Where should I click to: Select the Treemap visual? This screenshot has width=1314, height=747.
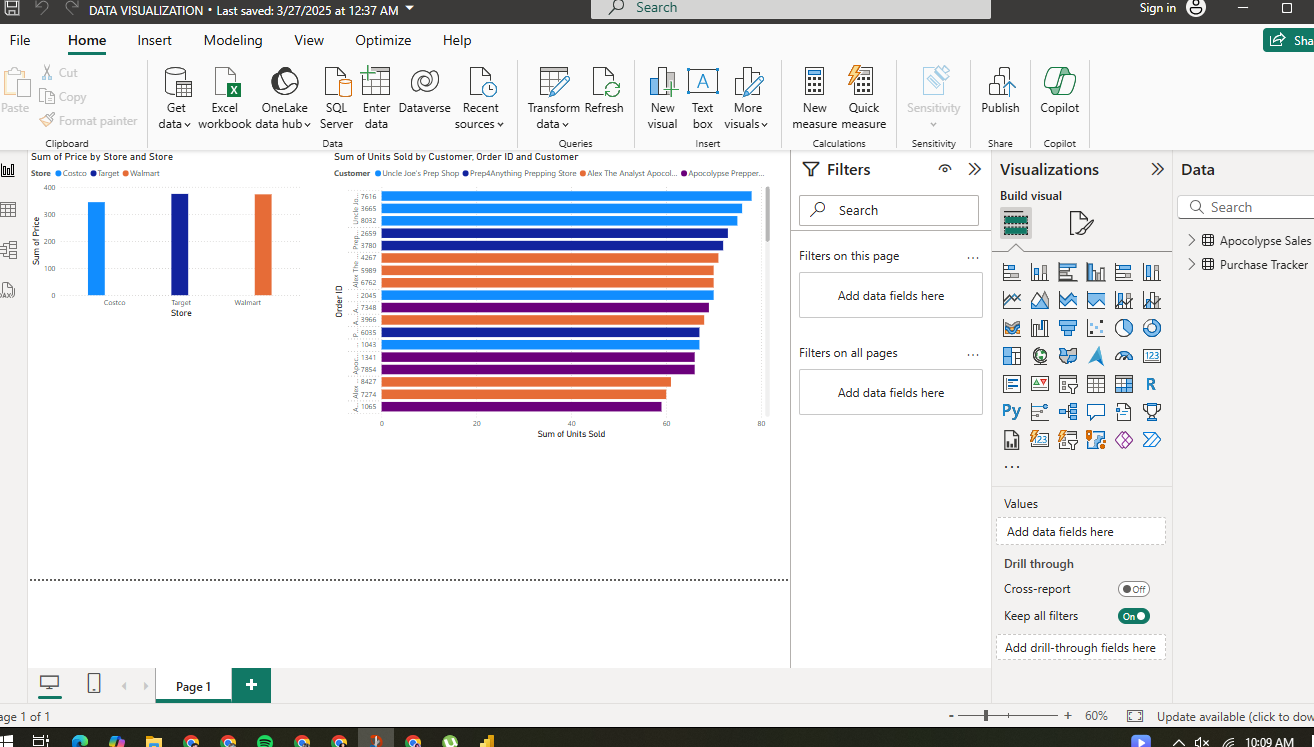(1012, 356)
